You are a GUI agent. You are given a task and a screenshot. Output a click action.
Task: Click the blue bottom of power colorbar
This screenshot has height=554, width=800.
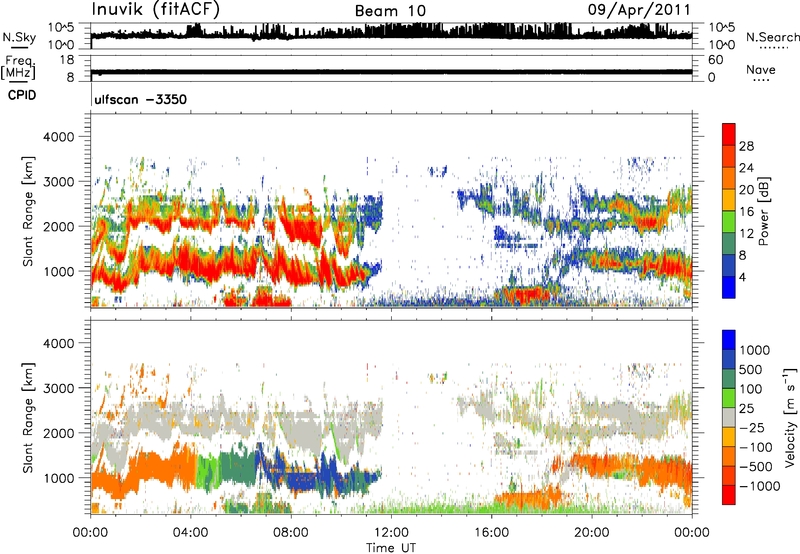[x=729, y=290]
